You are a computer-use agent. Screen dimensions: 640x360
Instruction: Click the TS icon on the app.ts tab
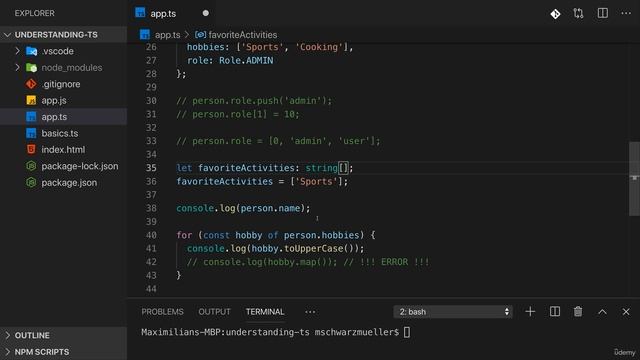(x=140, y=13)
